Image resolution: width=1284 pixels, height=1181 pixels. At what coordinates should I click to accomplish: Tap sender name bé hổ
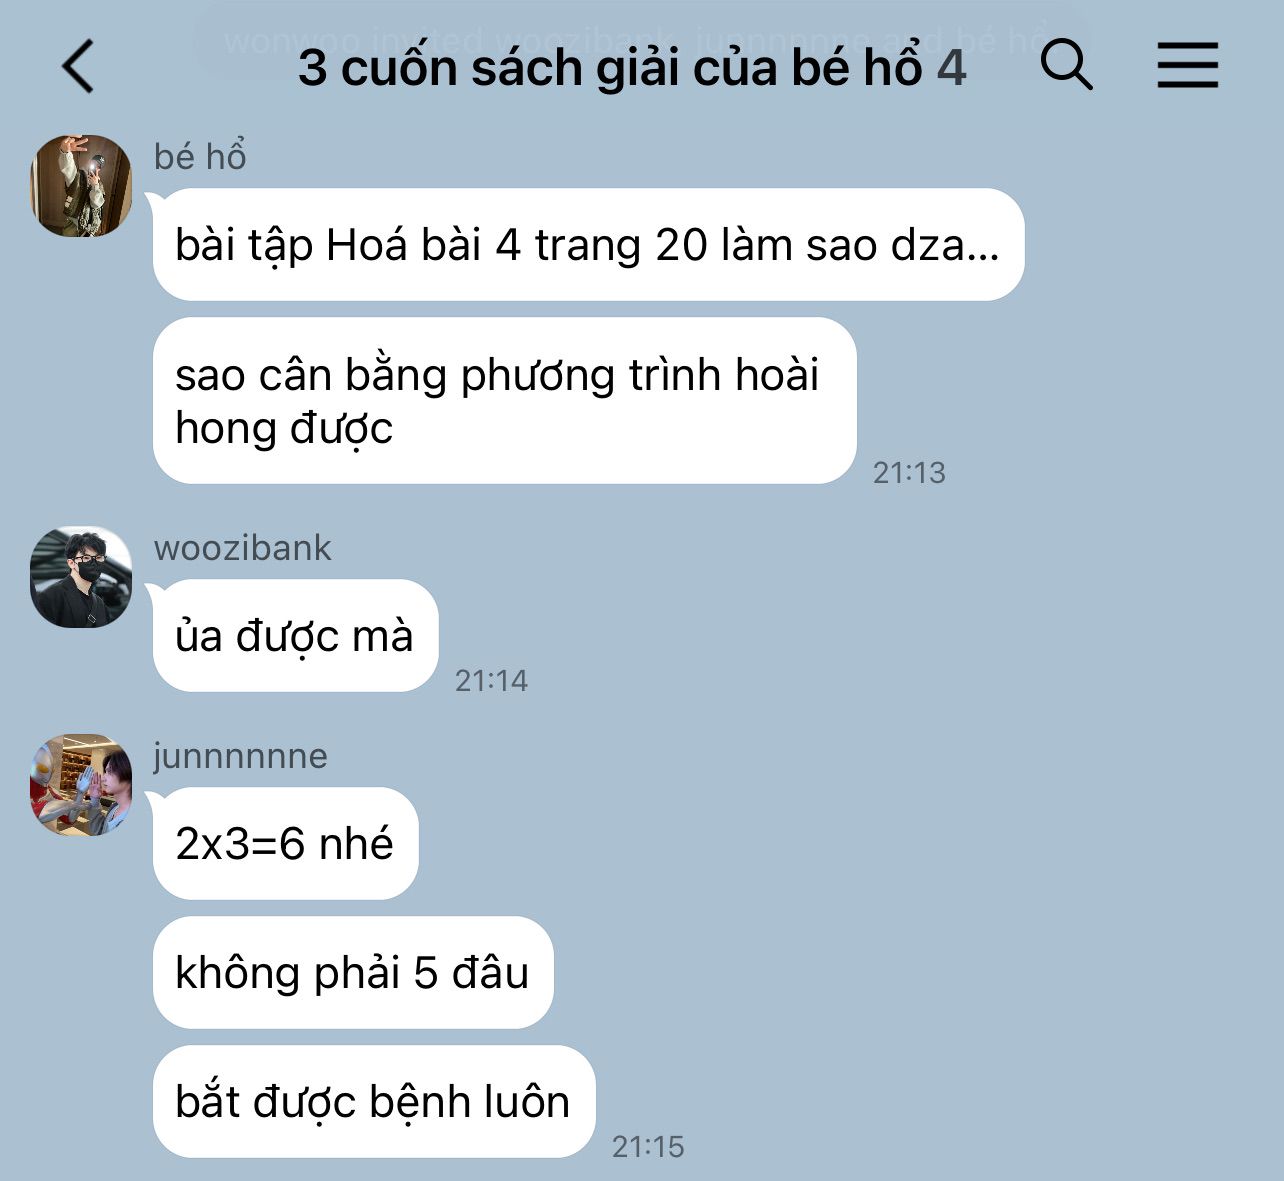(x=200, y=156)
